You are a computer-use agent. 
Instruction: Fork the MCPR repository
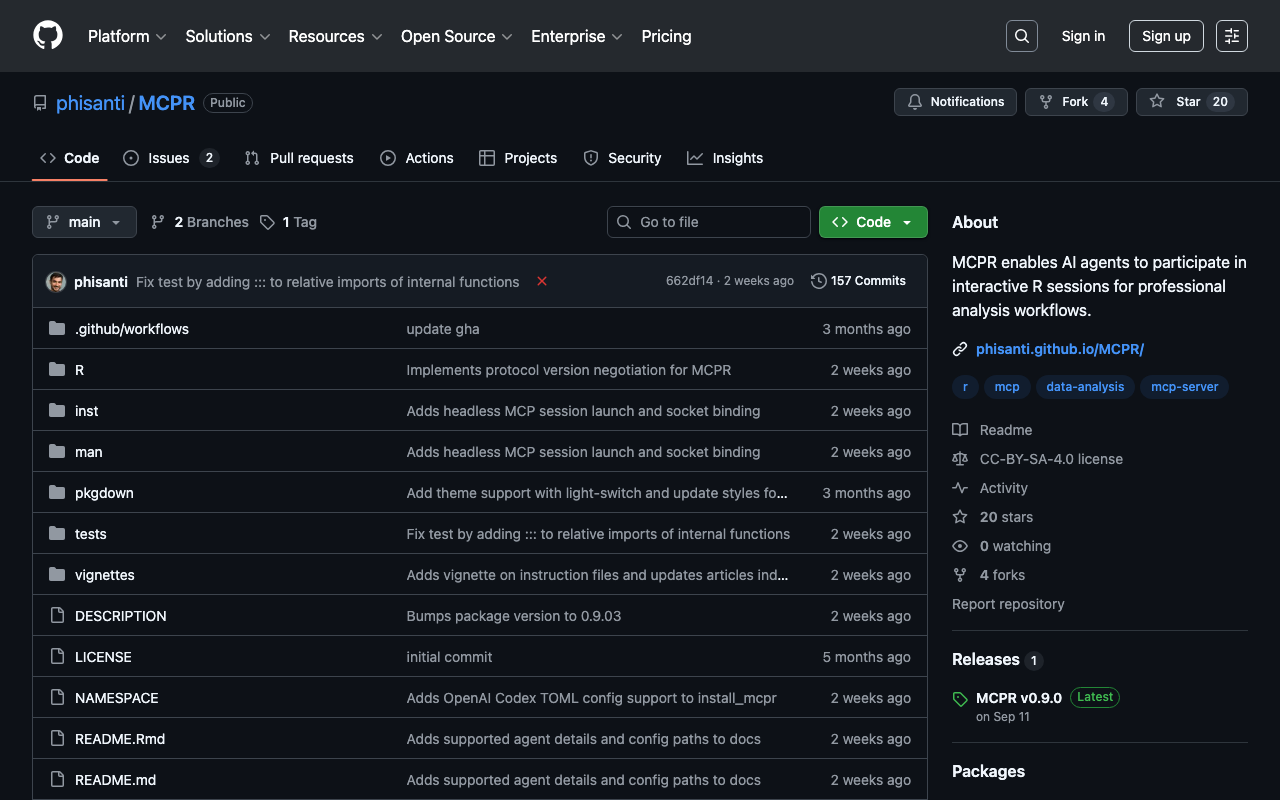(1075, 102)
